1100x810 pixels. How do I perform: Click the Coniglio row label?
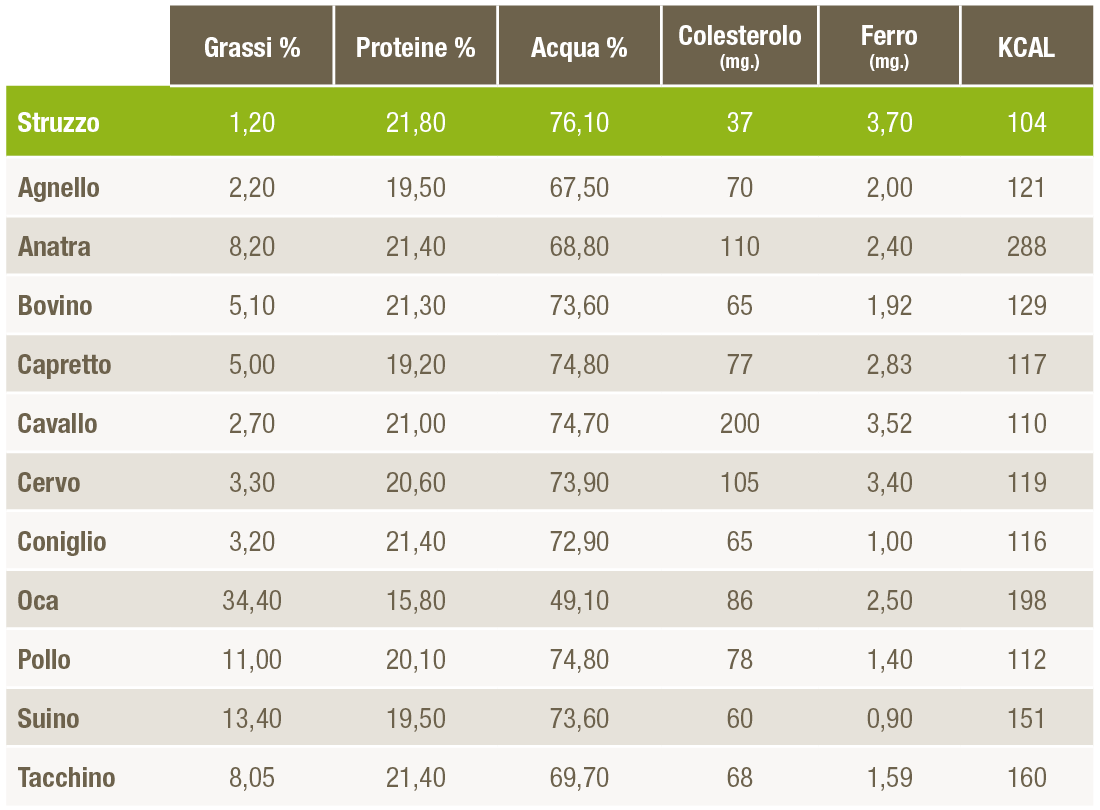pyautogui.click(x=62, y=542)
